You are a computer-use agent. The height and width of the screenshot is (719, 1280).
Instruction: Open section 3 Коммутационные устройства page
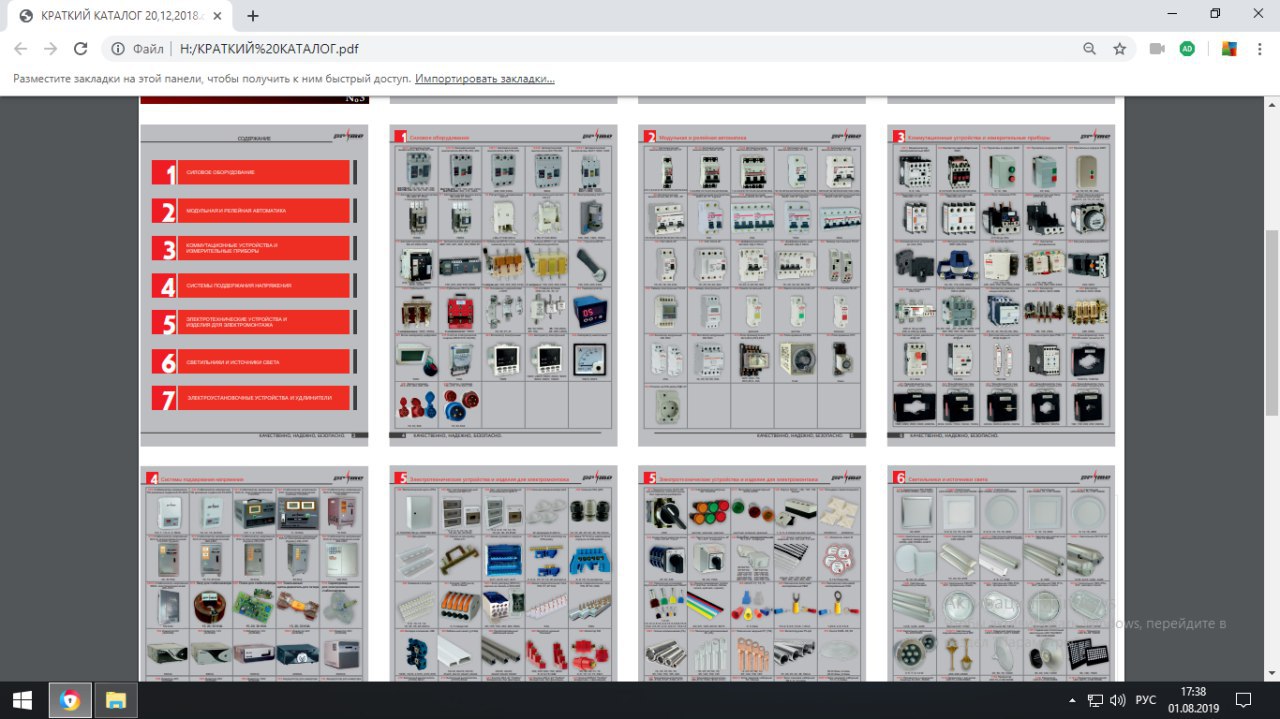tap(1001, 285)
